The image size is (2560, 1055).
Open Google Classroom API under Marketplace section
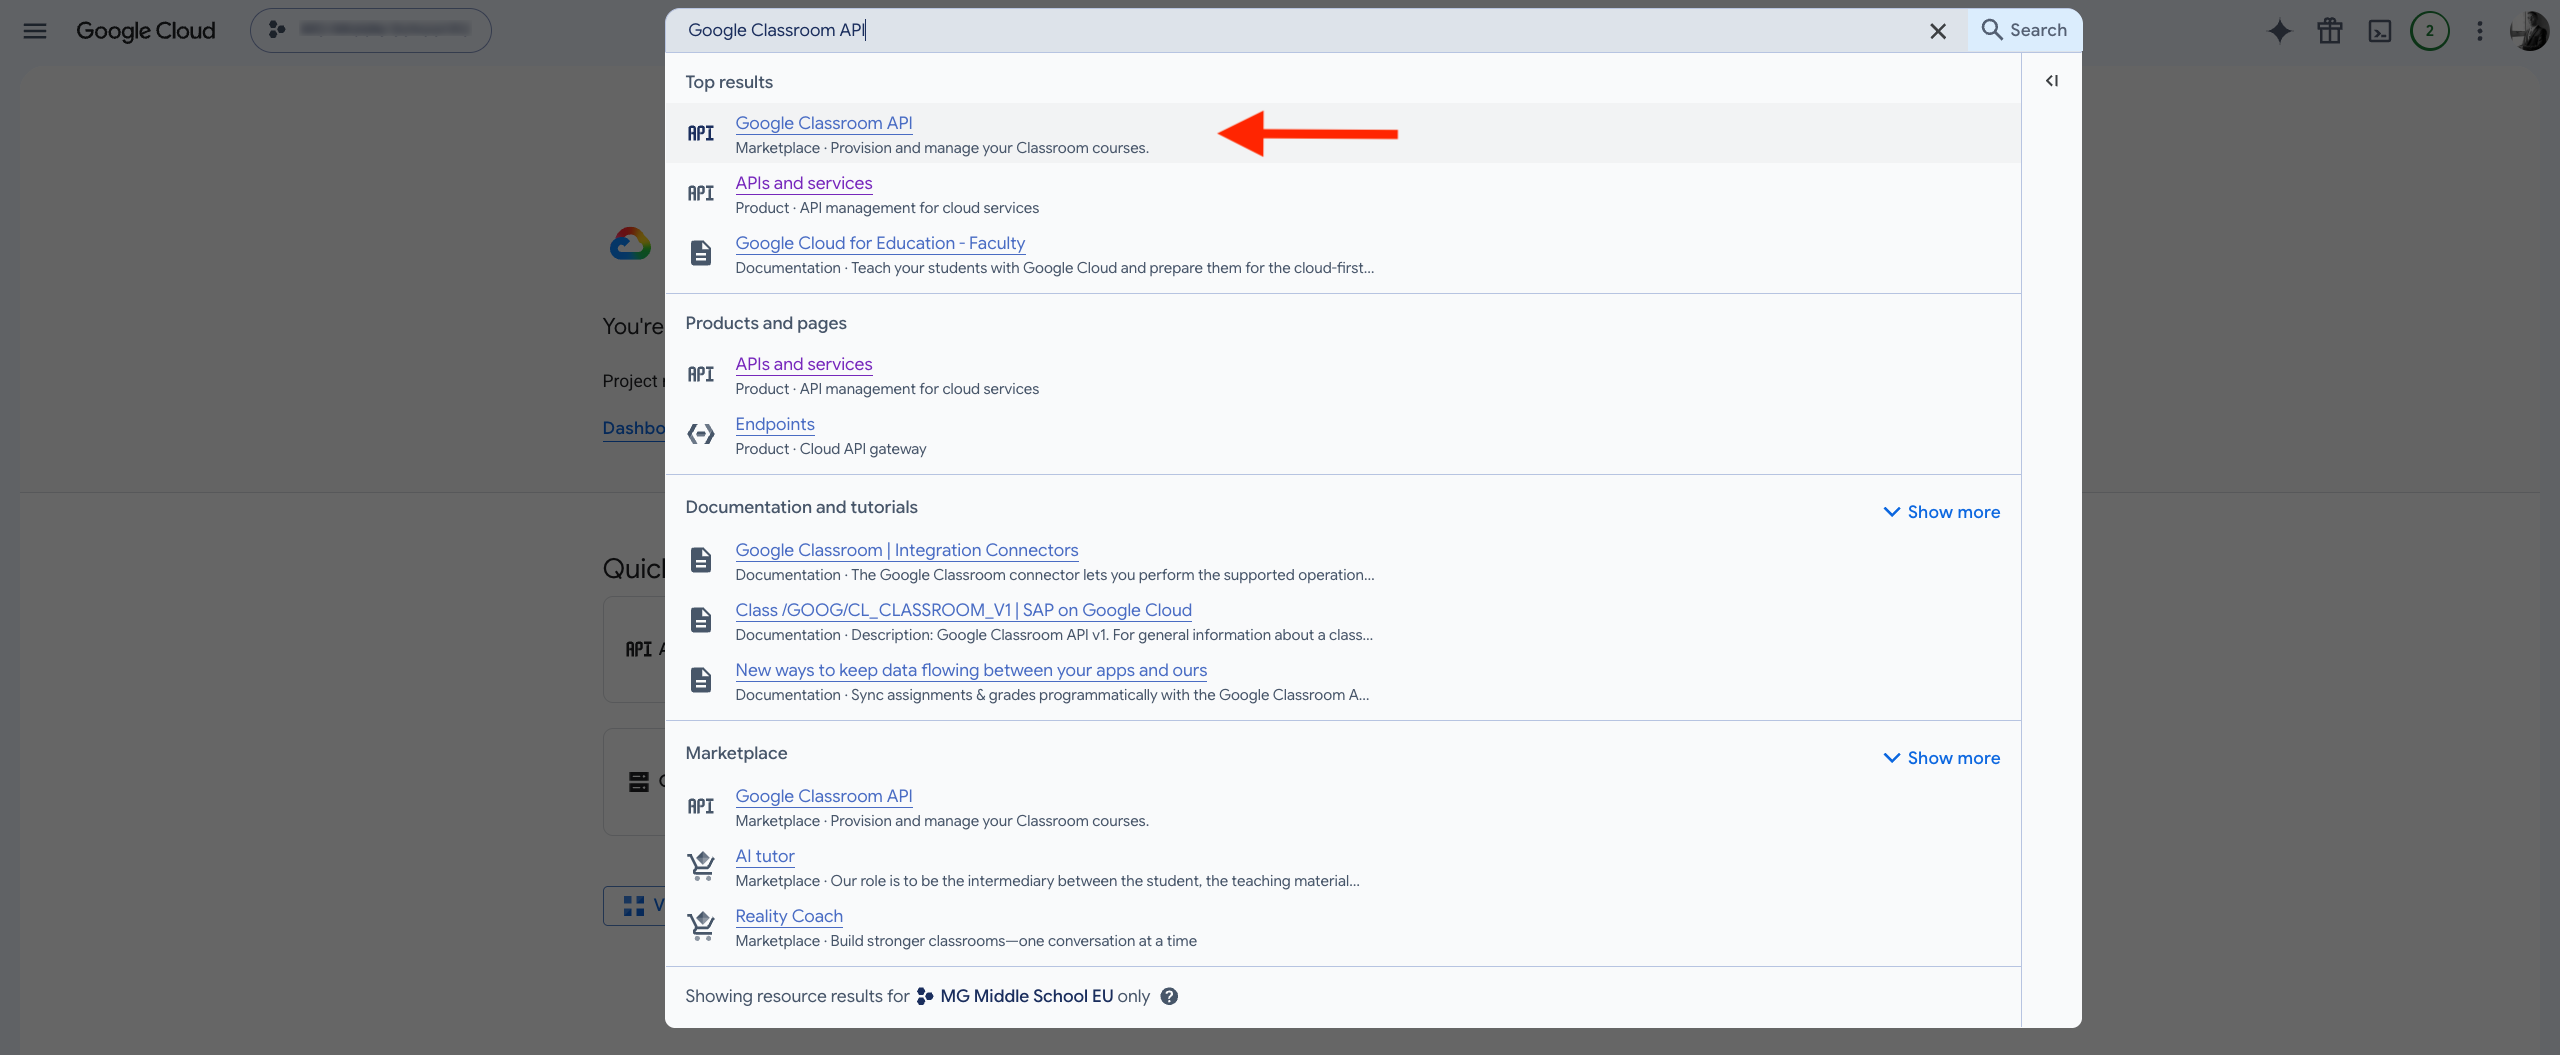[823, 796]
